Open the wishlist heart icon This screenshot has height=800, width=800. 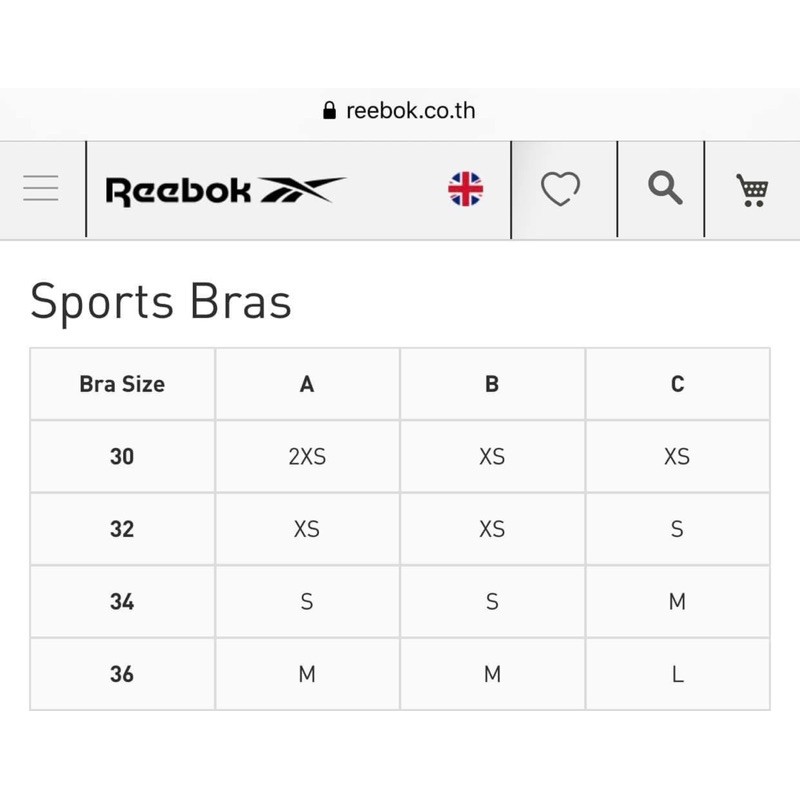point(560,188)
